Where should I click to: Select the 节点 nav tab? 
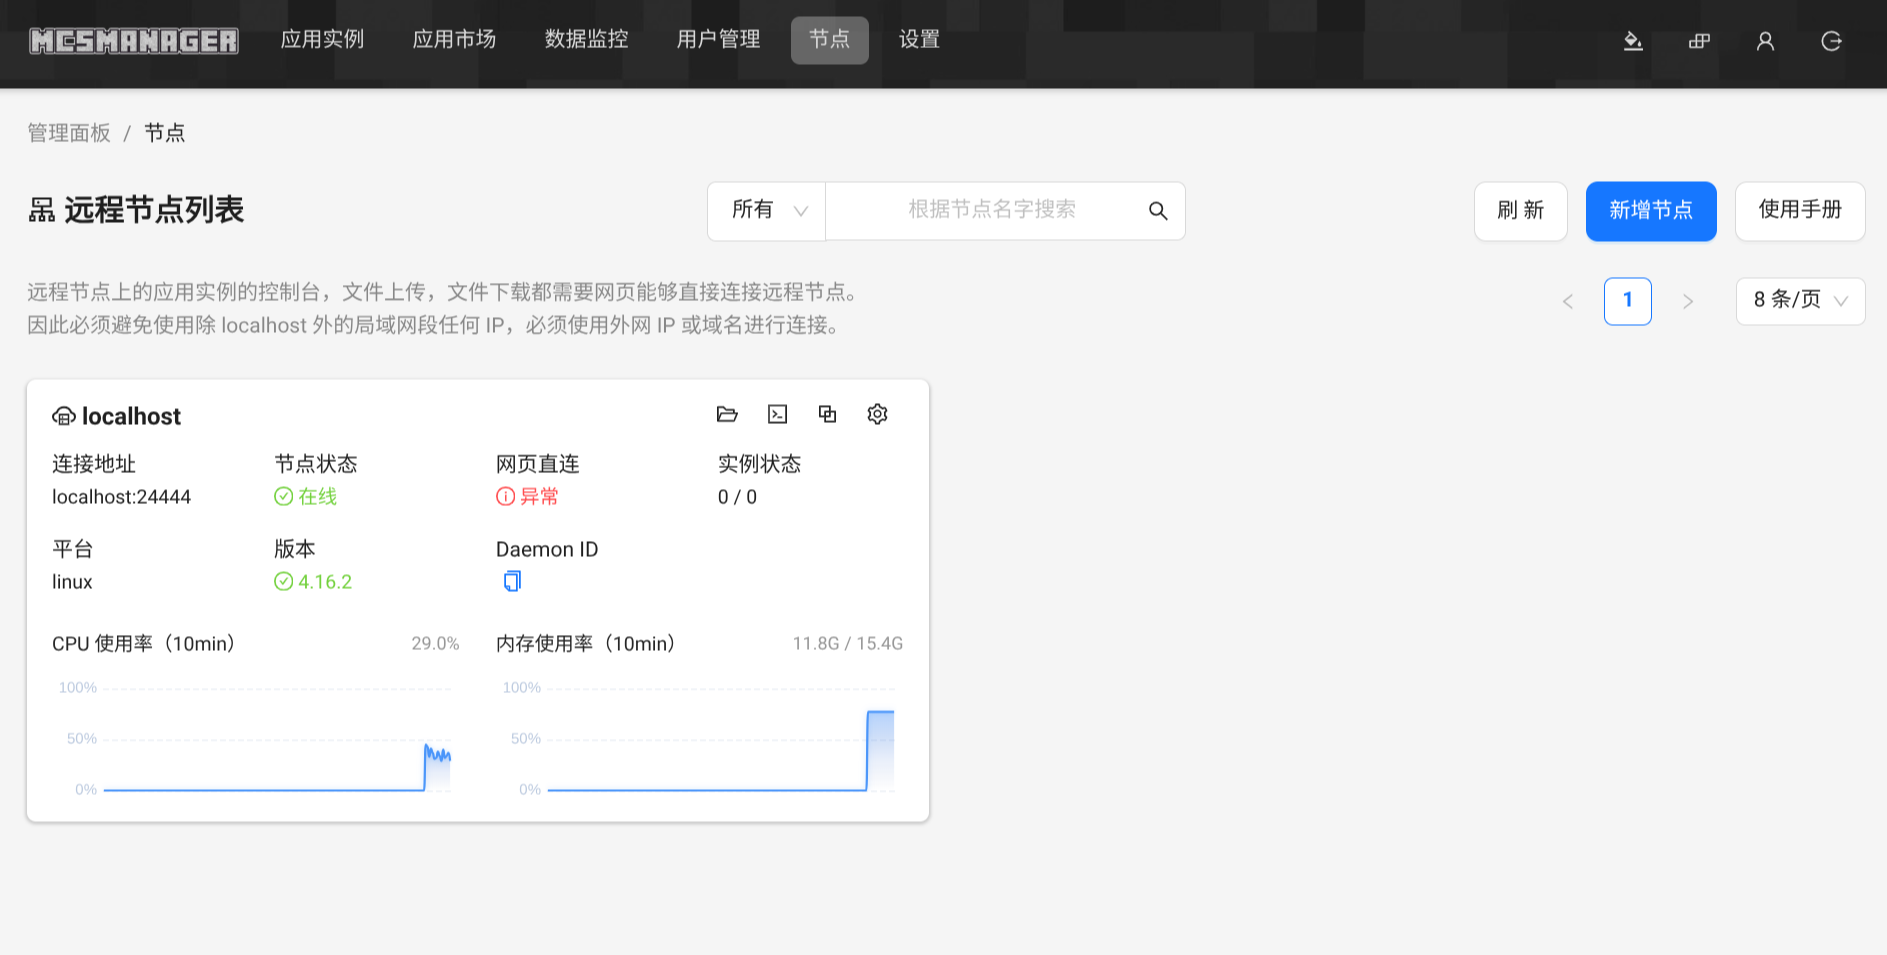coord(829,40)
